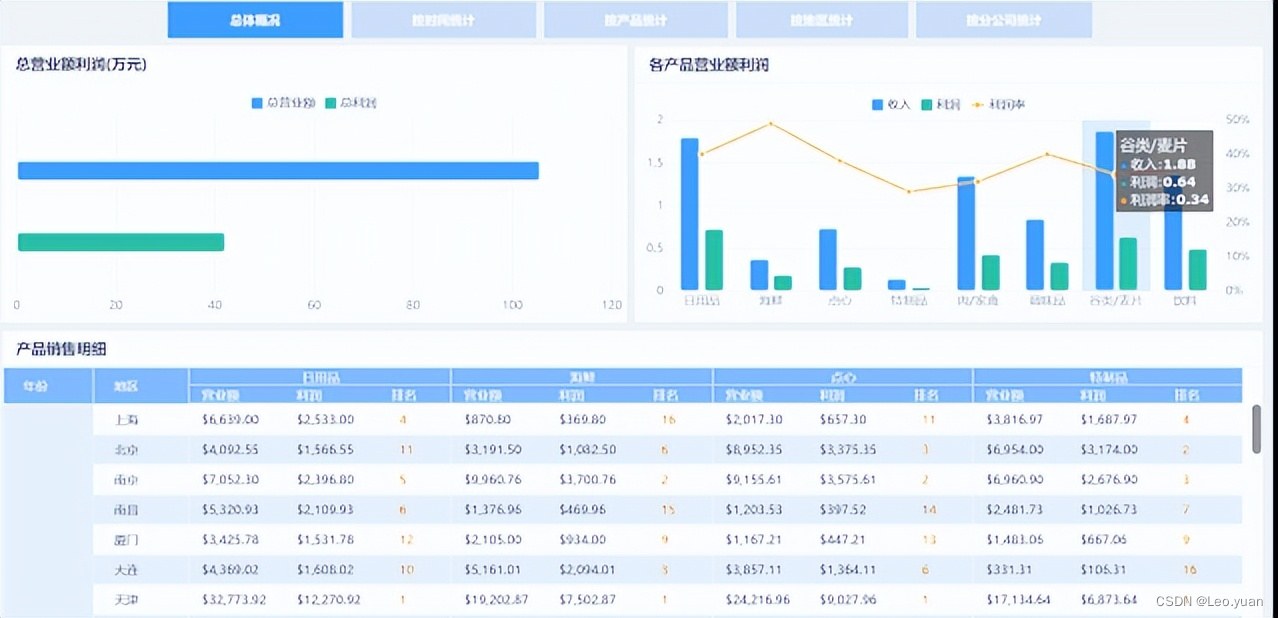The image size is (1278, 618).
Task: Click the 收入 blue legend square
Action: (876, 102)
